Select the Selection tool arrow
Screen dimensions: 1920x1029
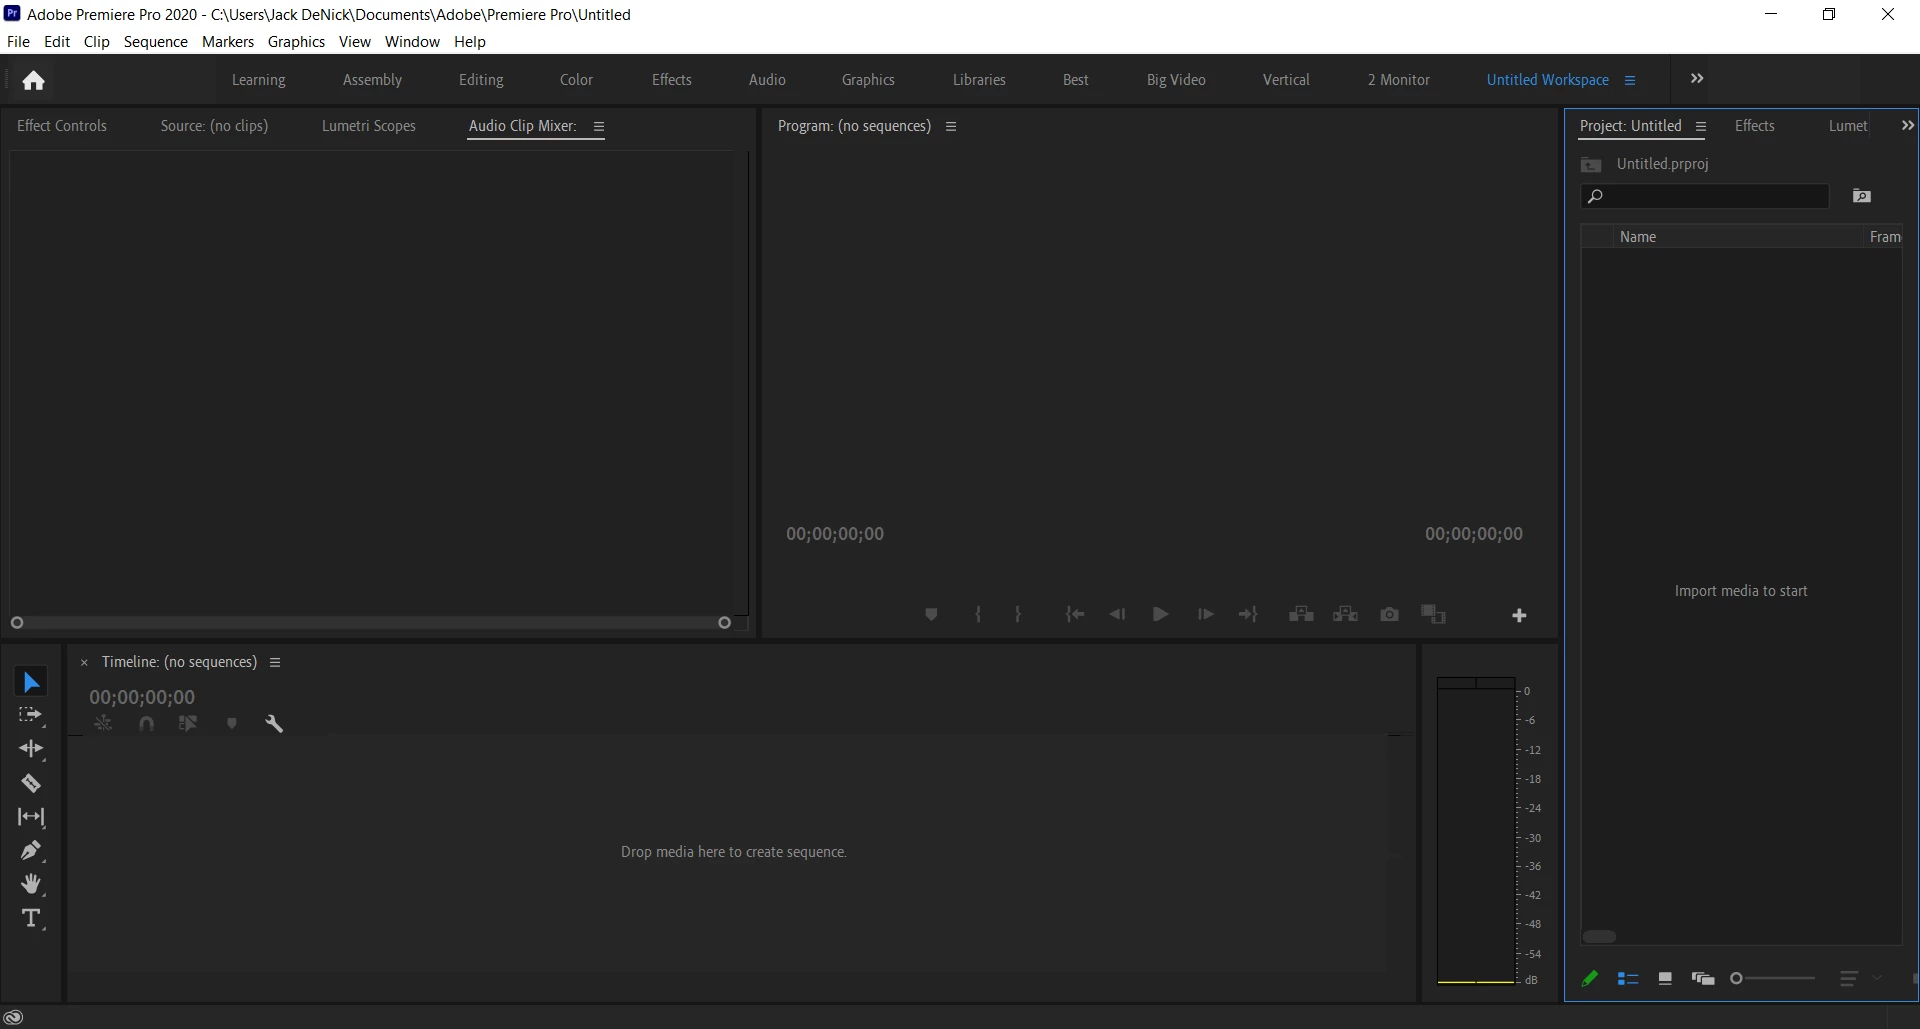click(31, 682)
